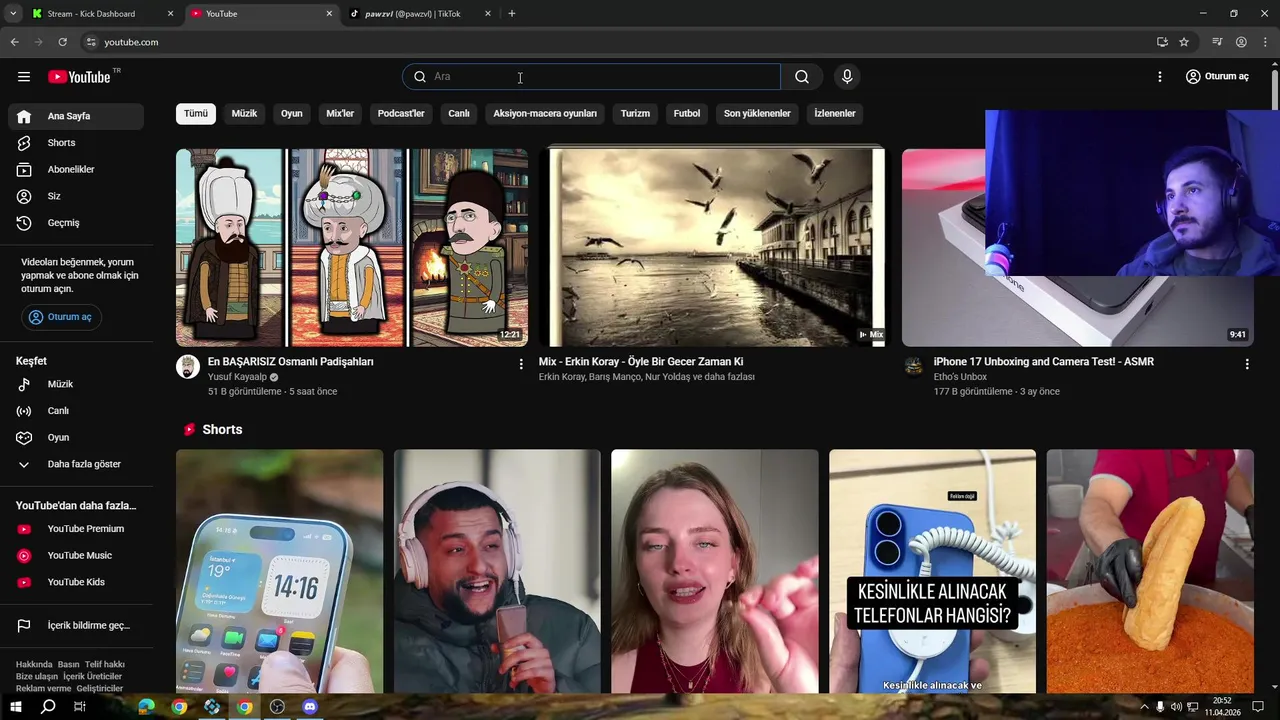Image resolution: width=1280 pixels, height=720 pixels.
Task: Open YouTube Premium from sidebar
Action: pos(76,529)
